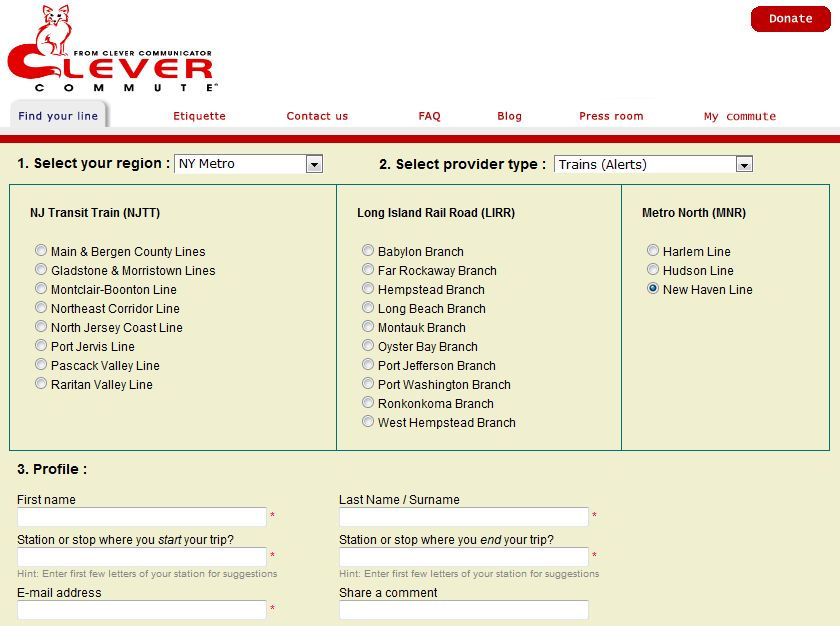The image size is (840, 626).
Task: Focus the E-mail address input
Action: (x=142, y=610)
